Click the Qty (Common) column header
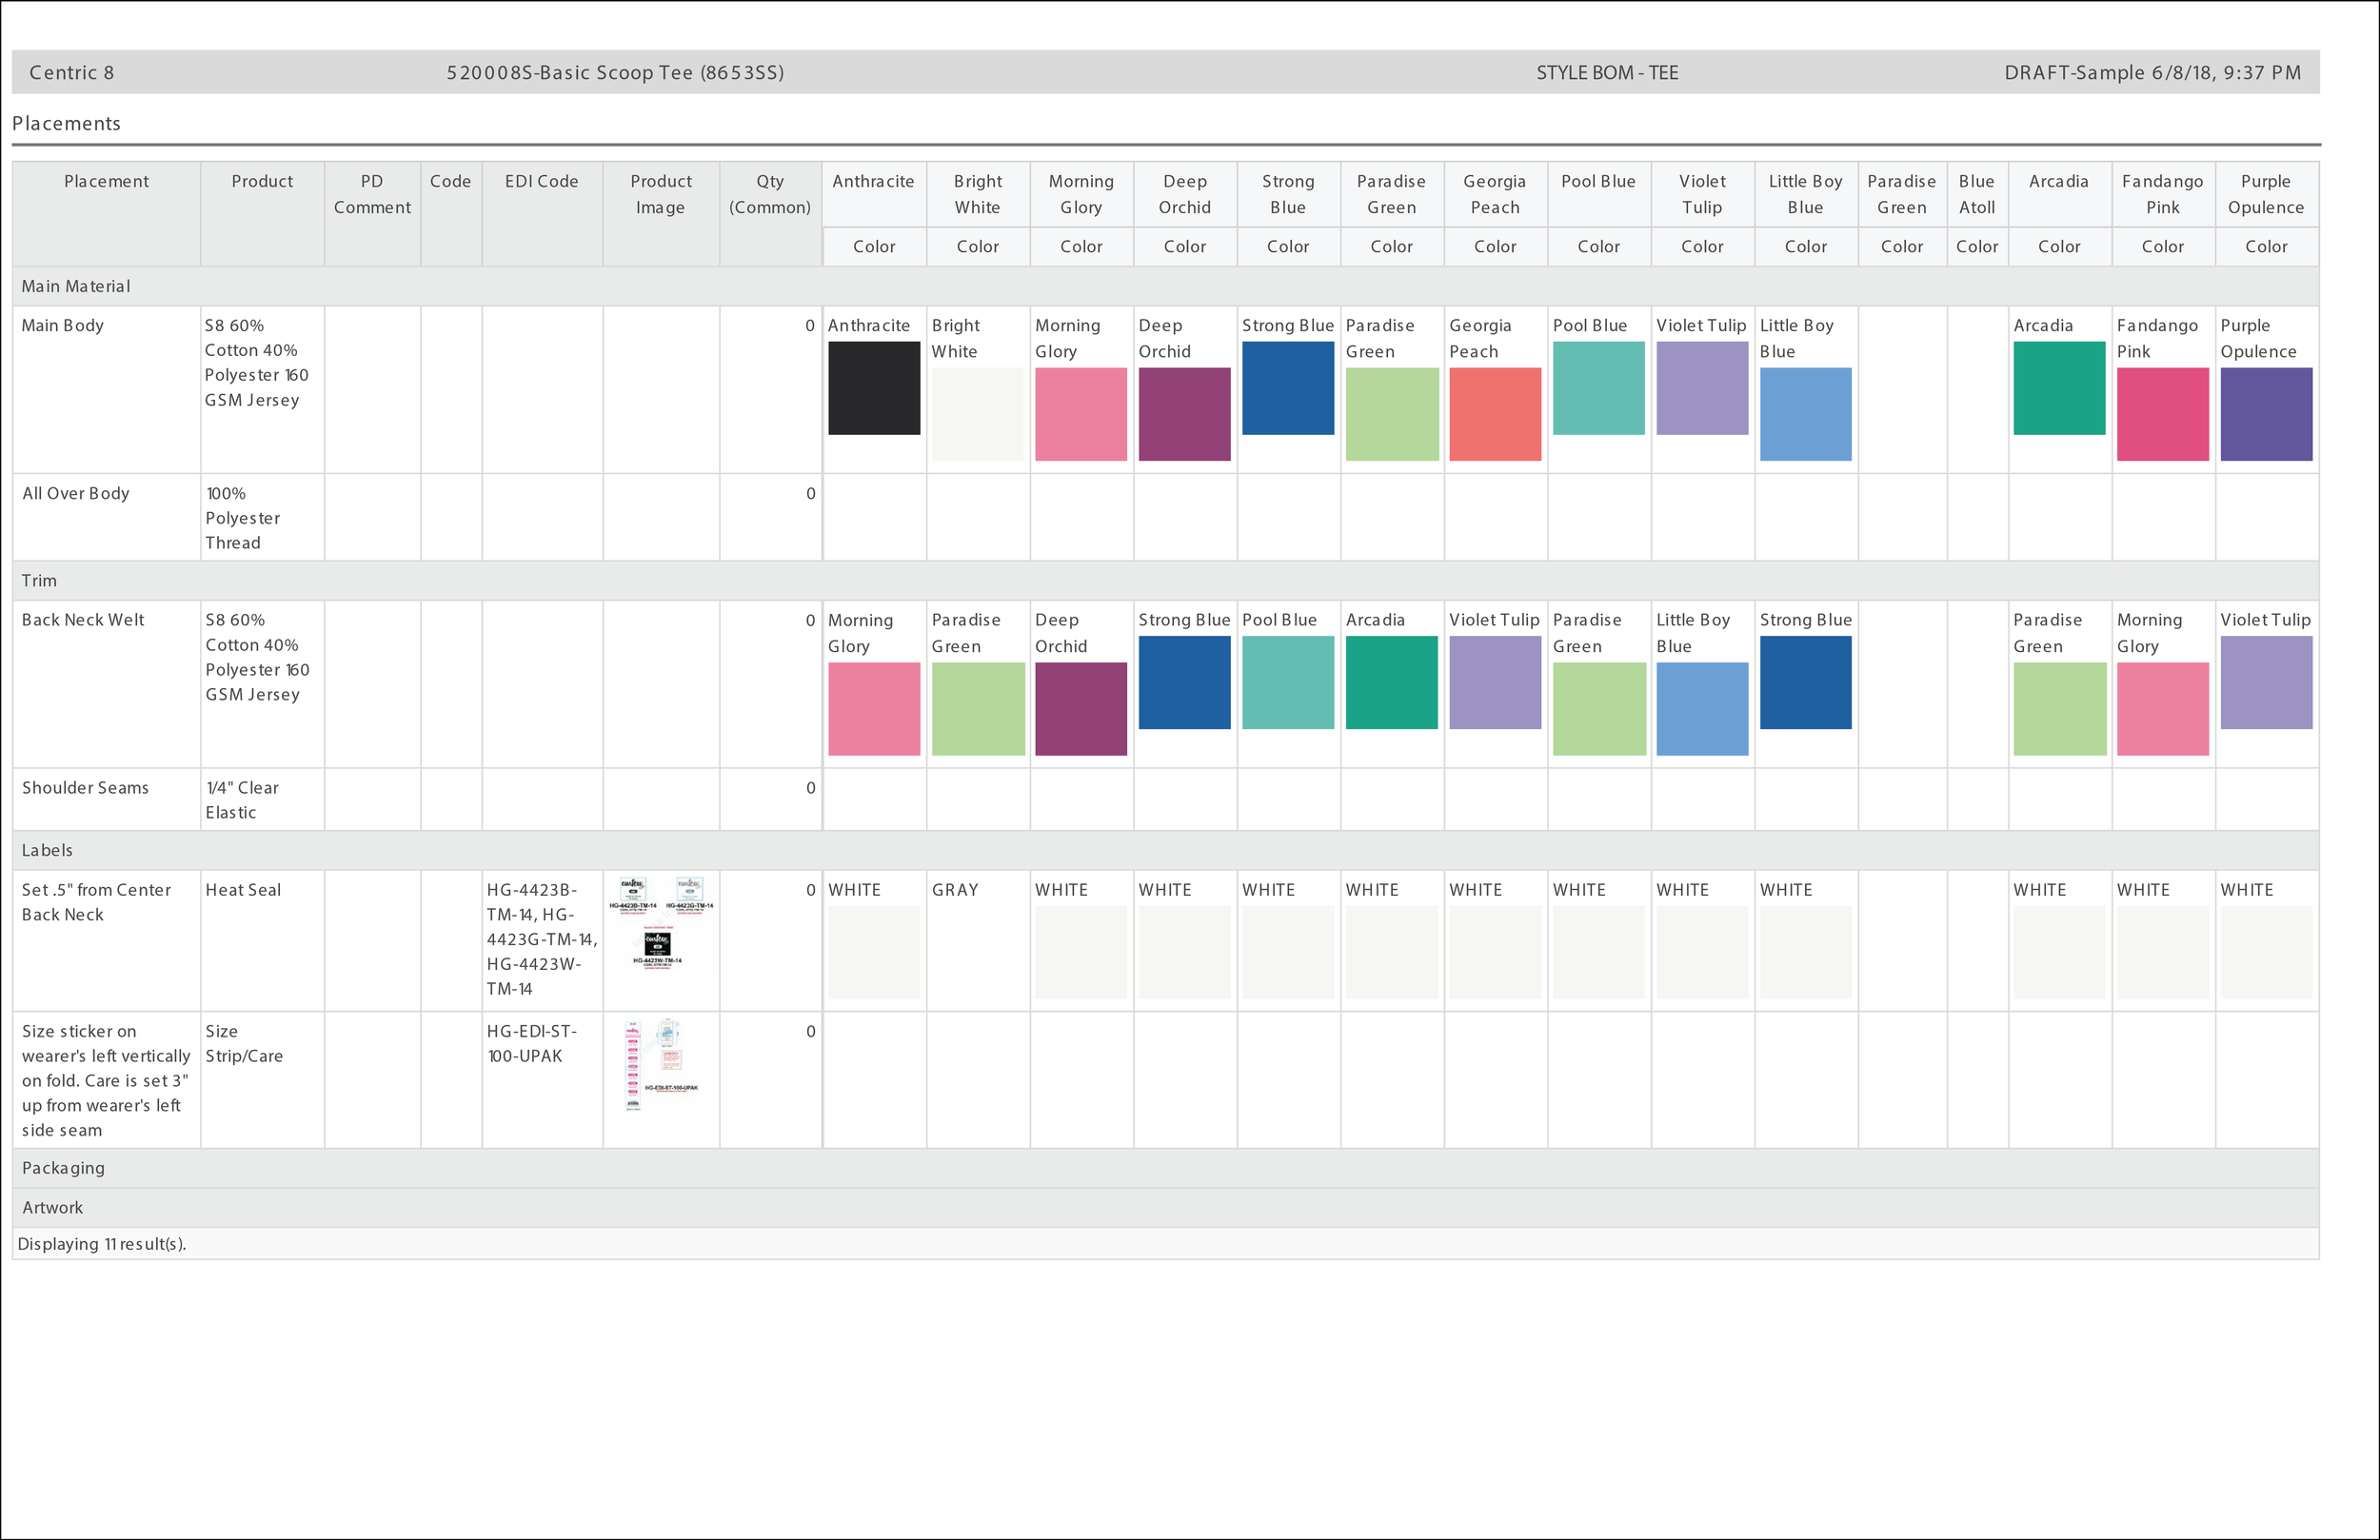2380x1540 pixels. (x=769, y=194)
